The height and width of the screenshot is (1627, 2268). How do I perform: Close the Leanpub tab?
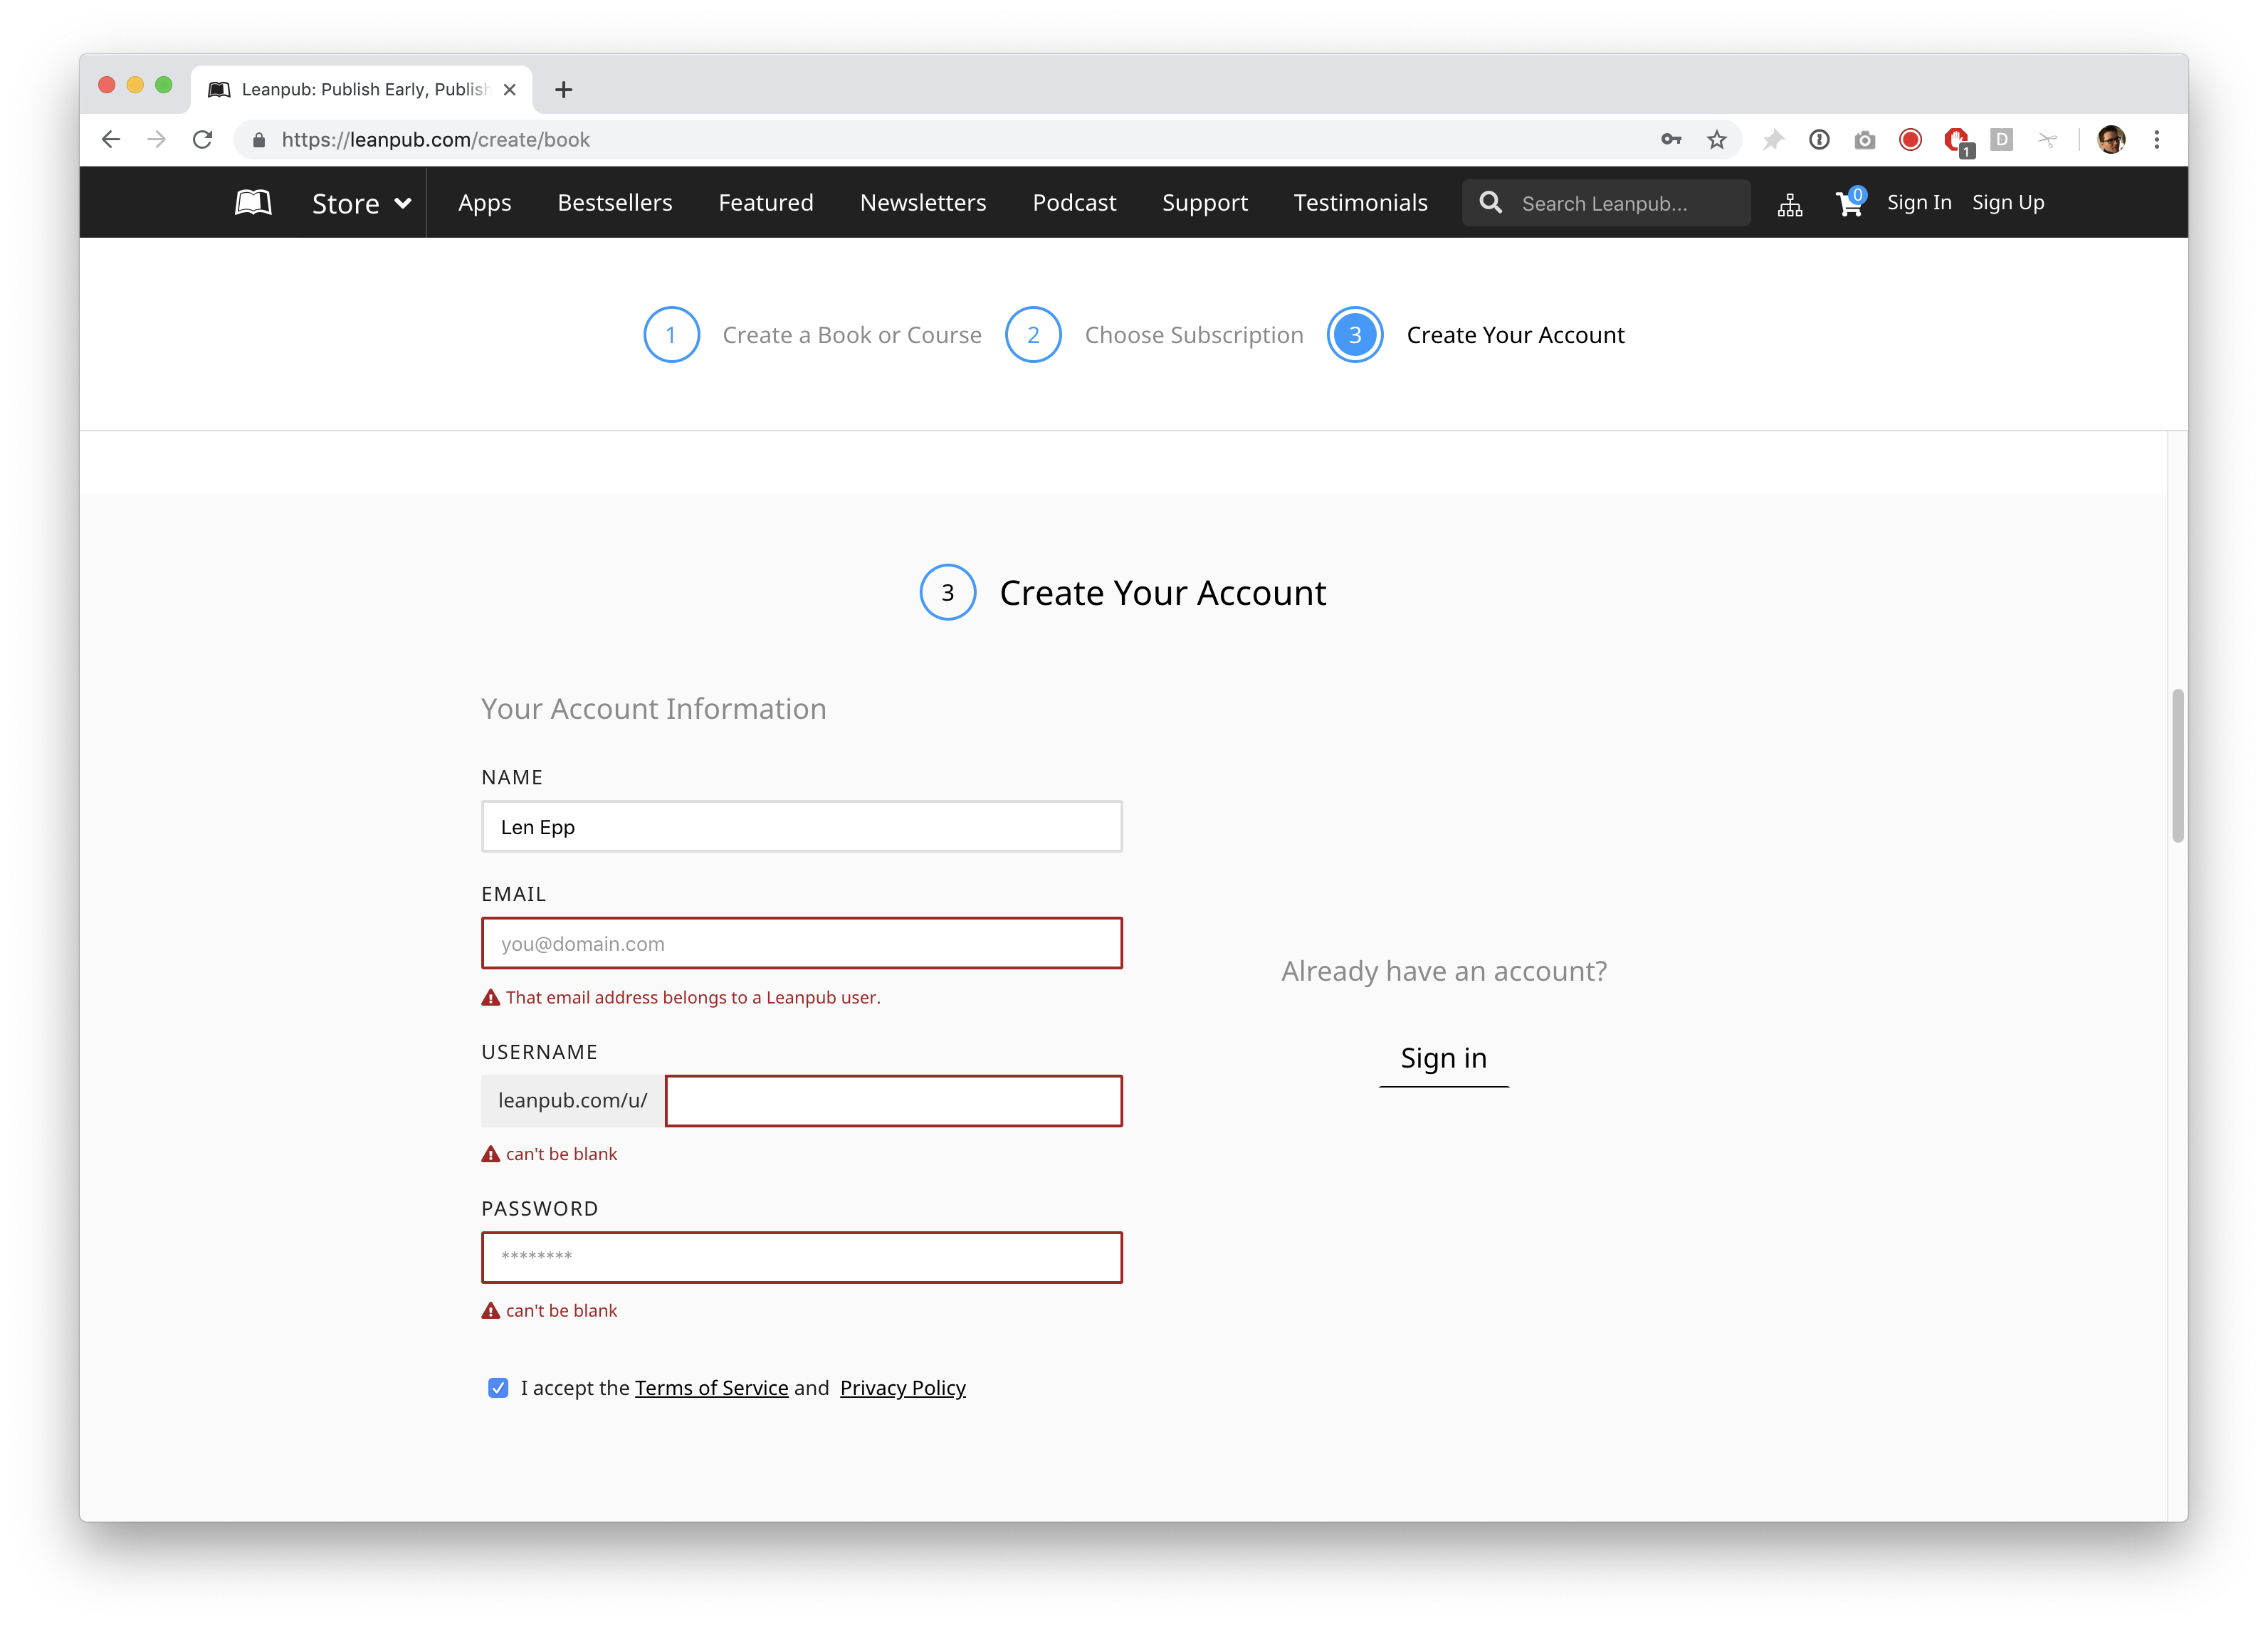coord(510,89)
